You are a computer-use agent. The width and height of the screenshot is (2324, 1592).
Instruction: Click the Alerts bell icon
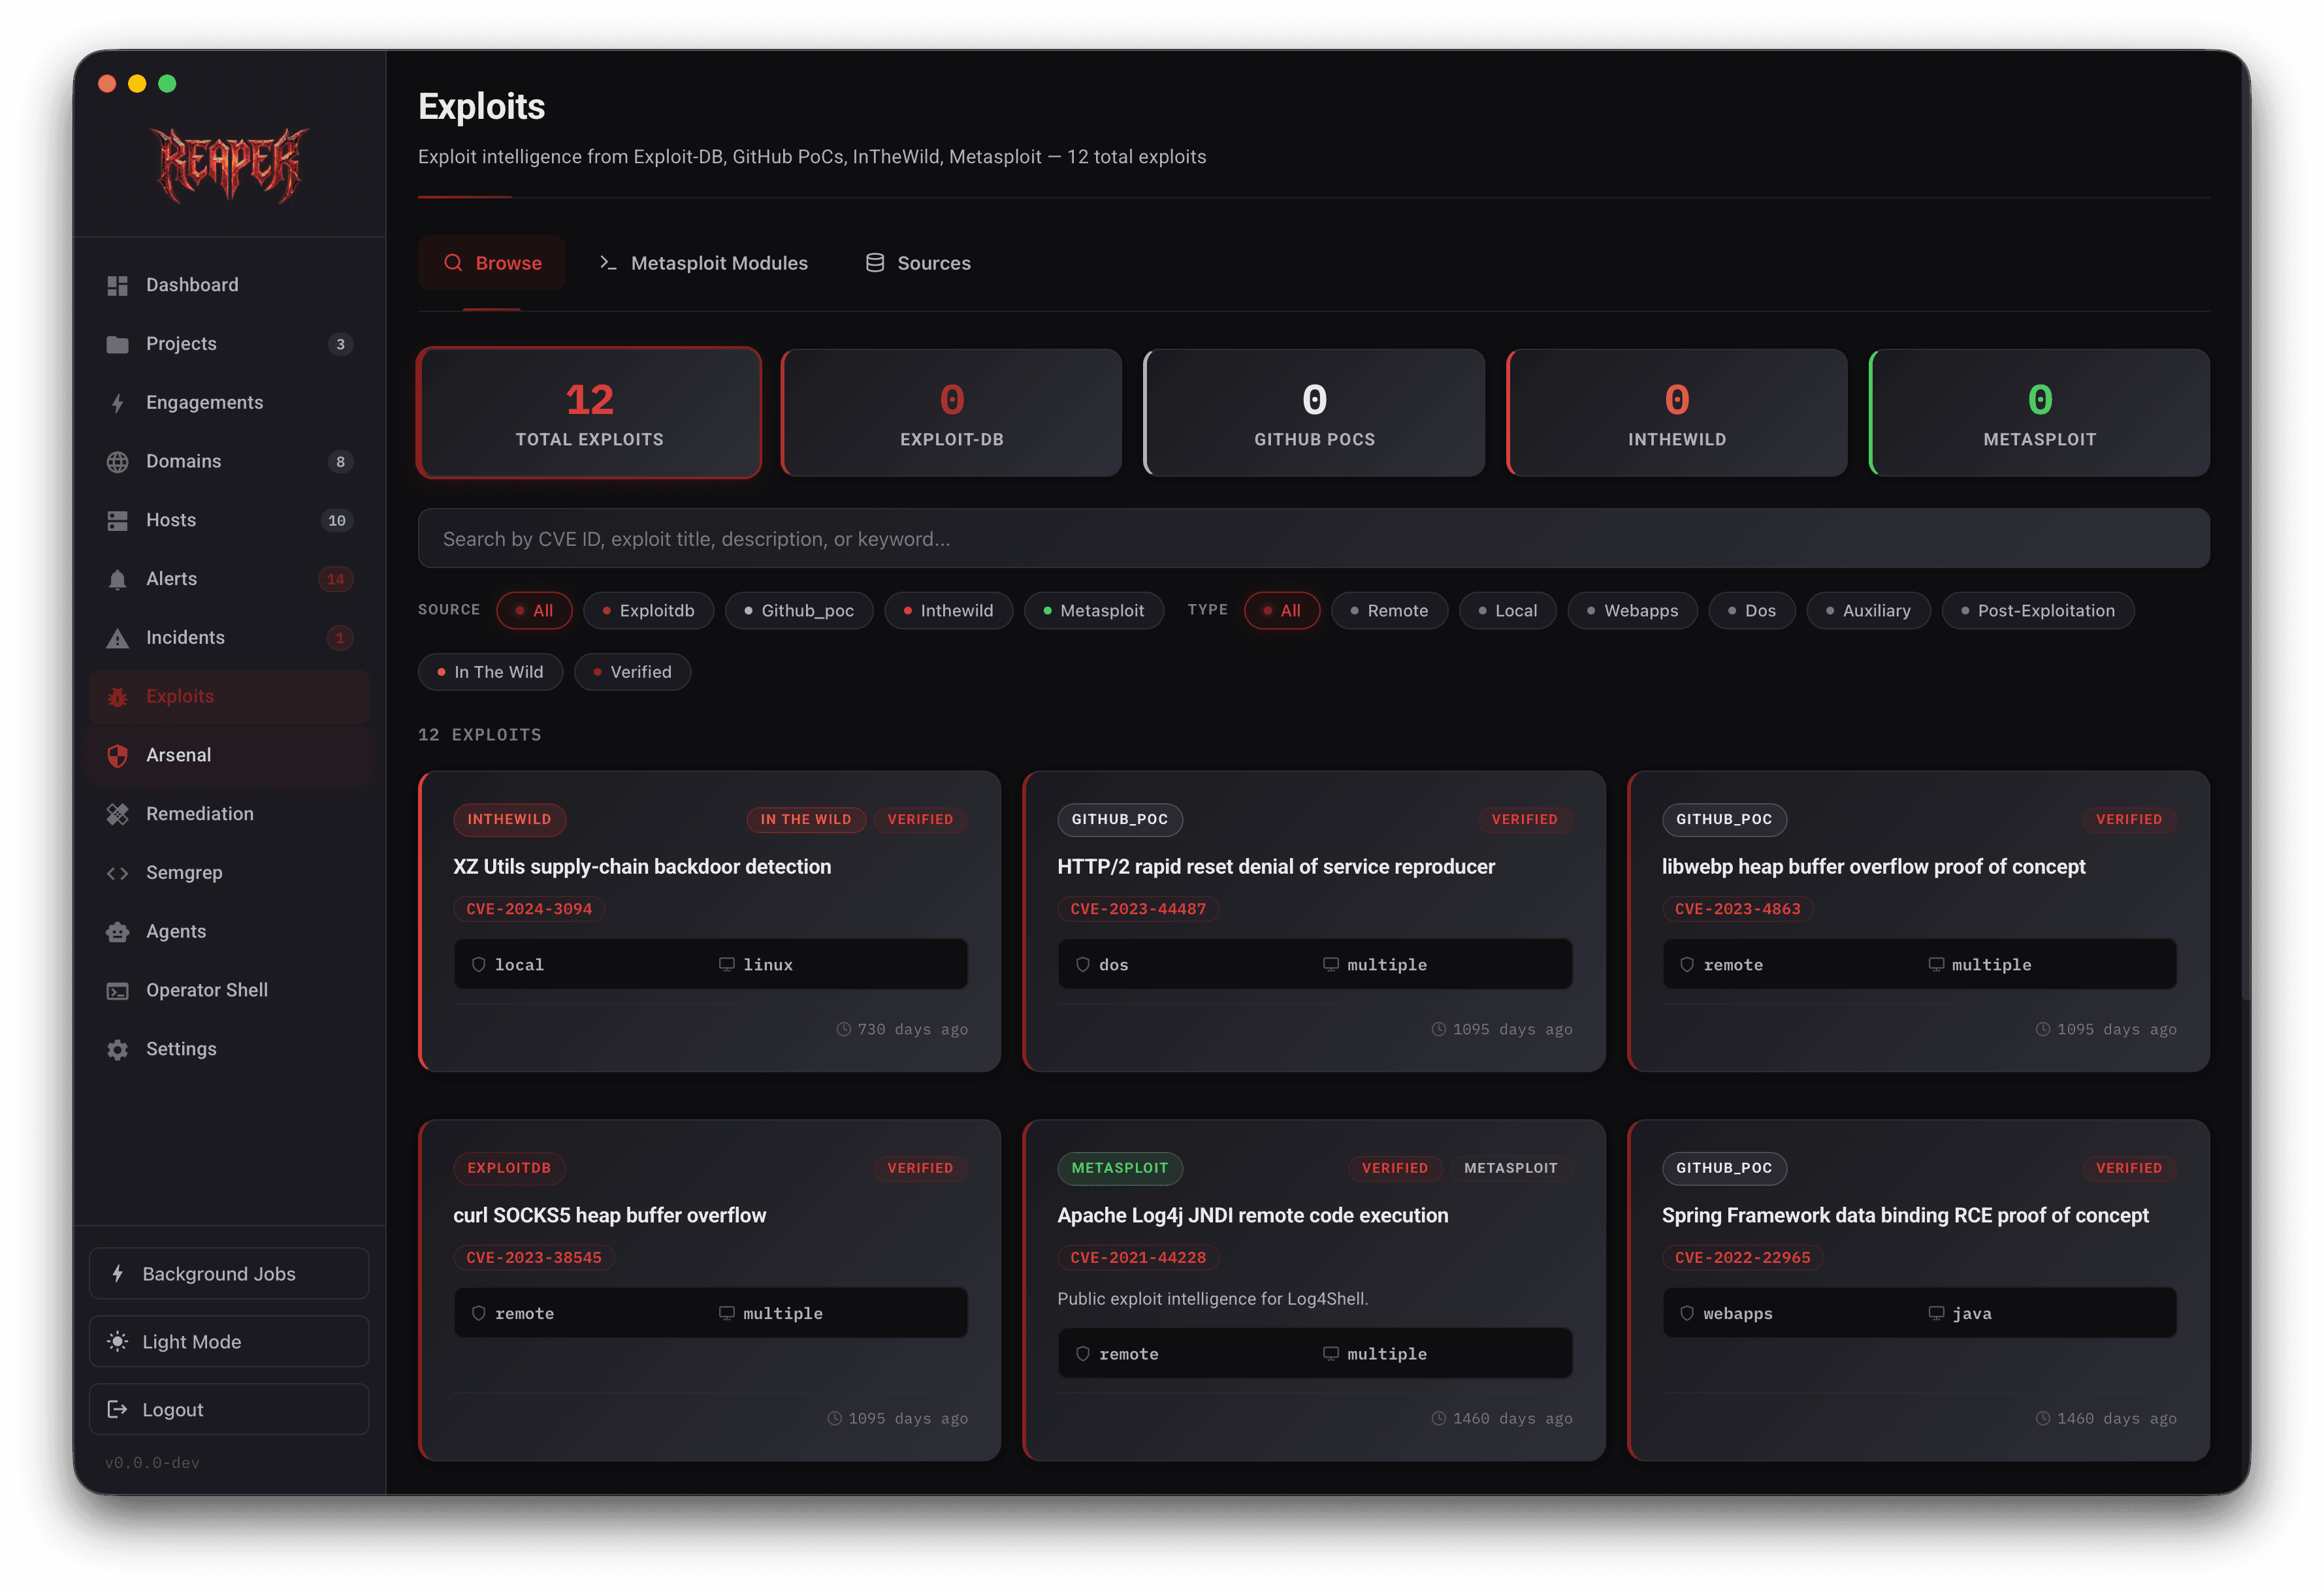pos(117,580)
